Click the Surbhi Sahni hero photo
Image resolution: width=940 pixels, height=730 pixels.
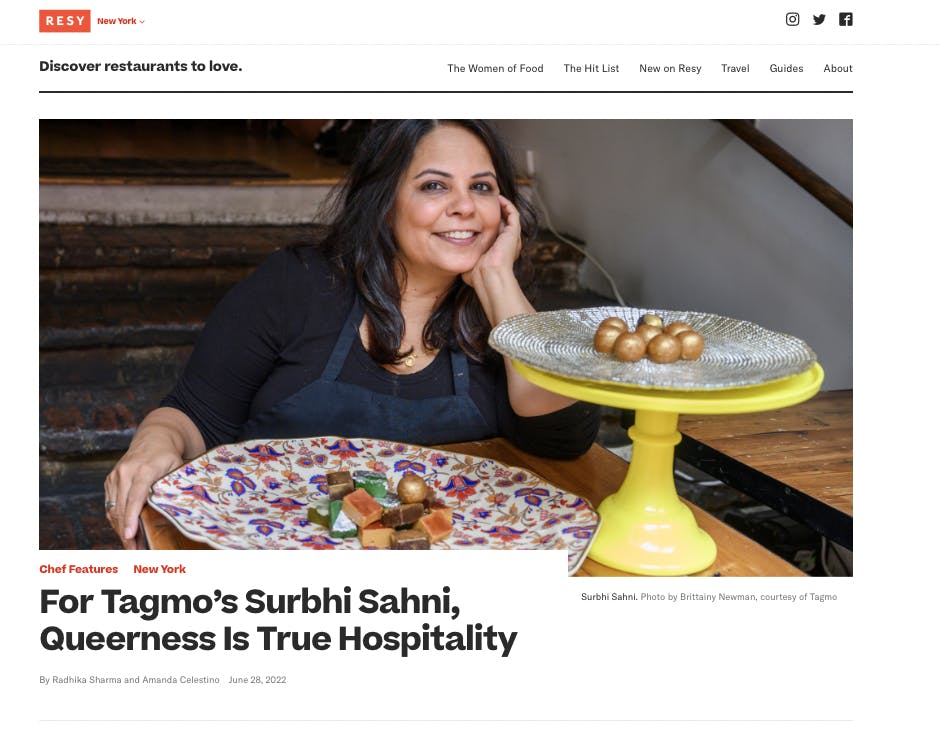445,347
